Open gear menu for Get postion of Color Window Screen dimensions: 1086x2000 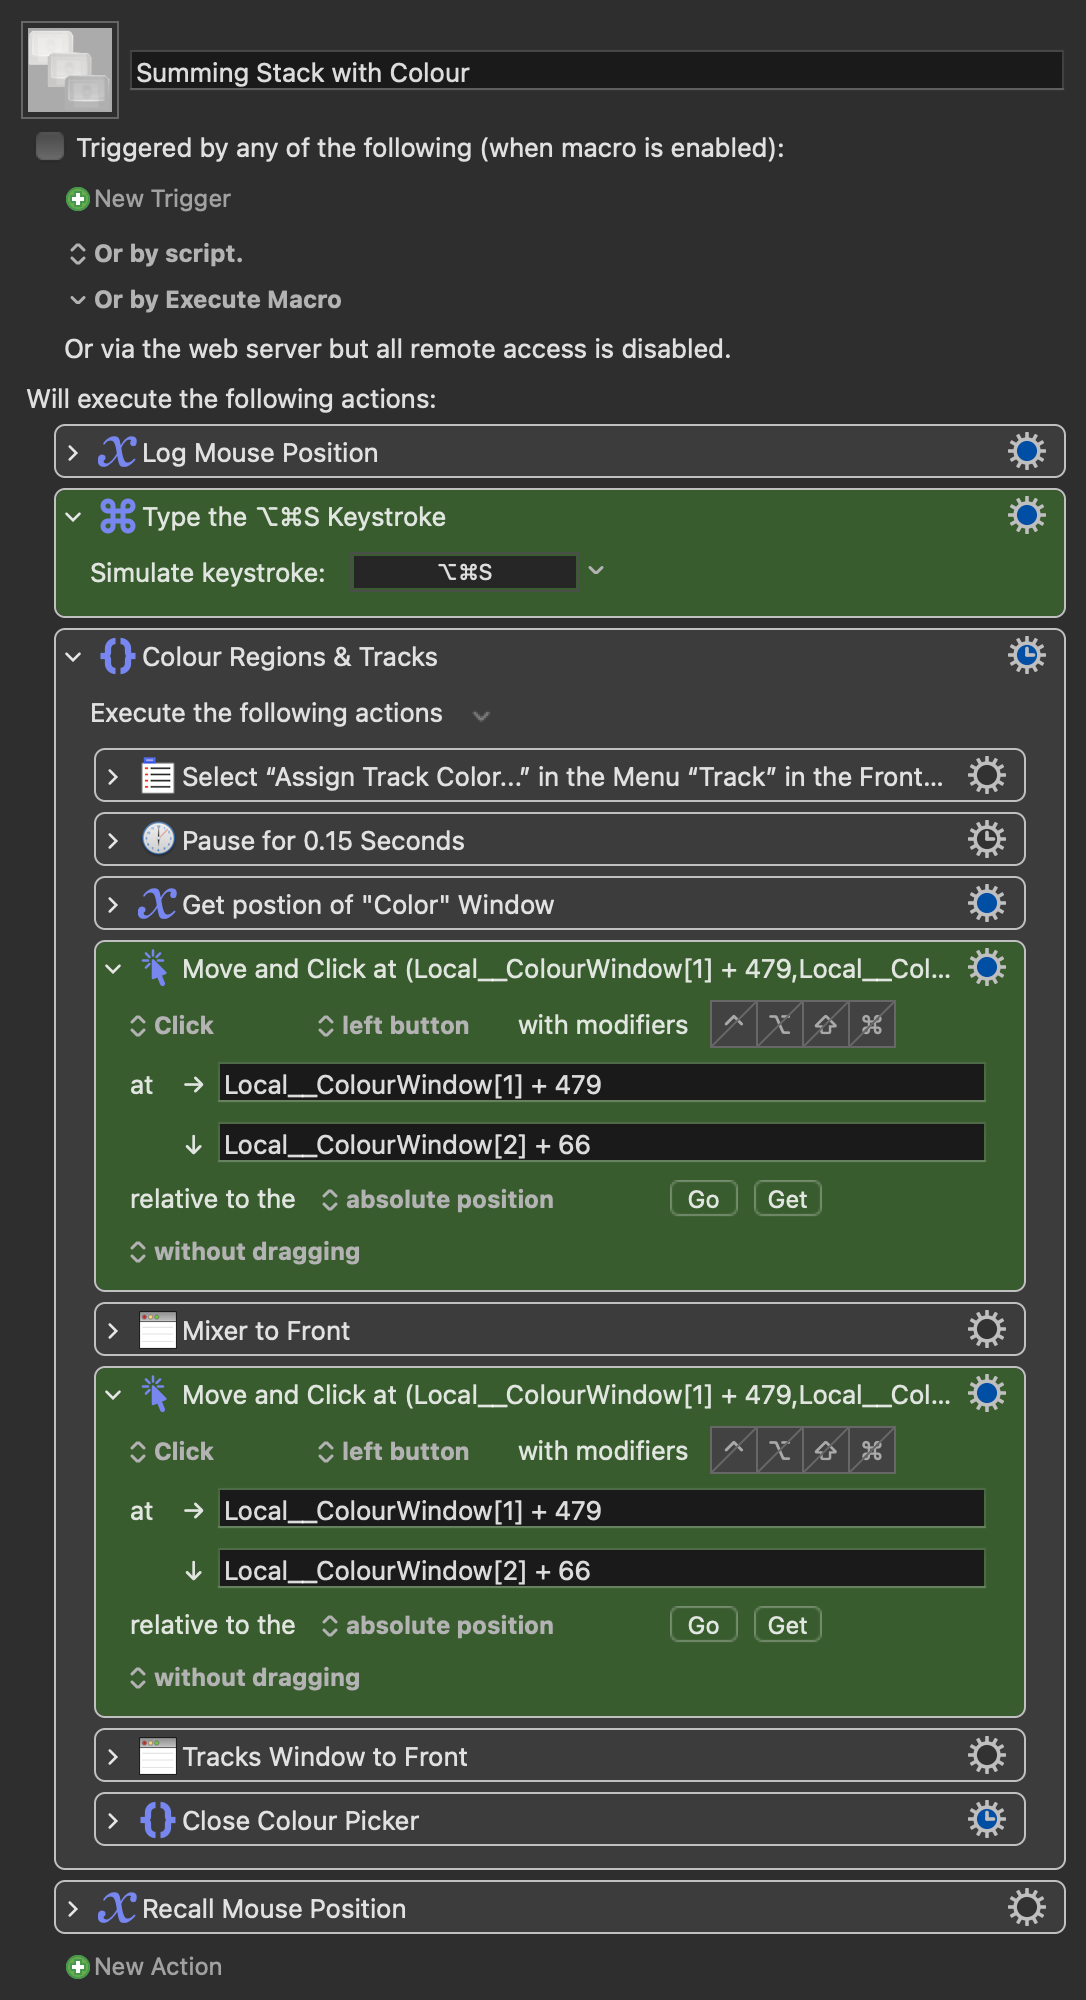pos(986,904)
